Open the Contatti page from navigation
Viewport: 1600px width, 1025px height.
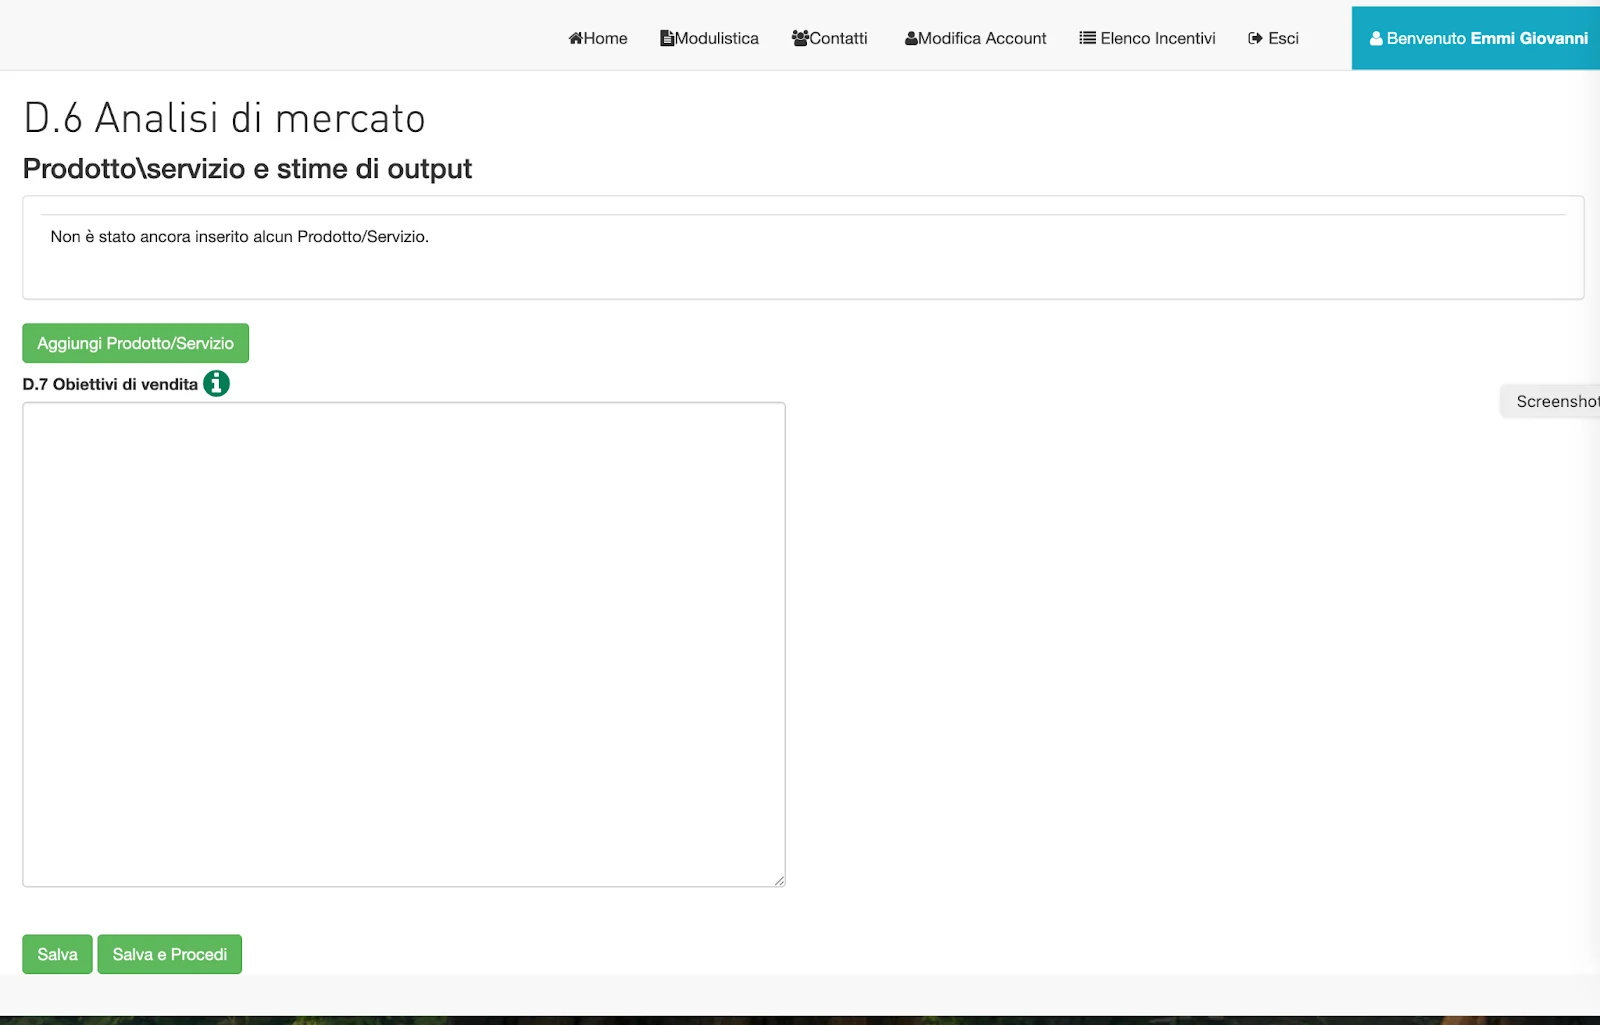(830, 38)
